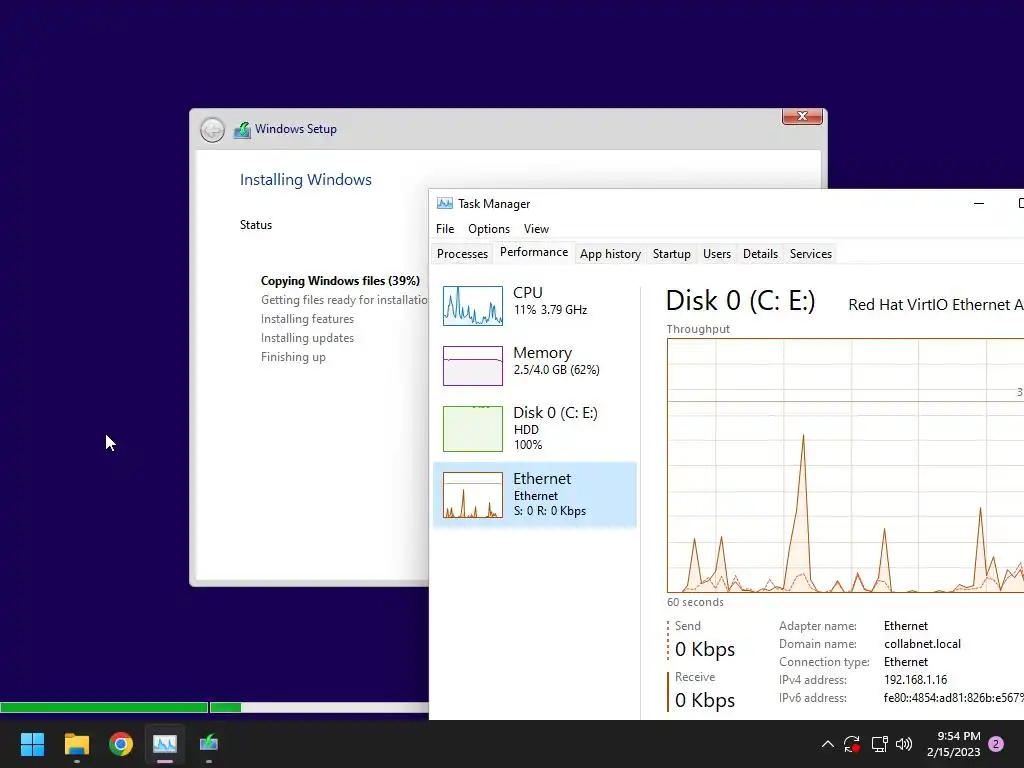Image resolution: width=1024 pixels, height=768 pixels.
Task: Open the File menu in Task Manager
Action: (x=445, y=229)
